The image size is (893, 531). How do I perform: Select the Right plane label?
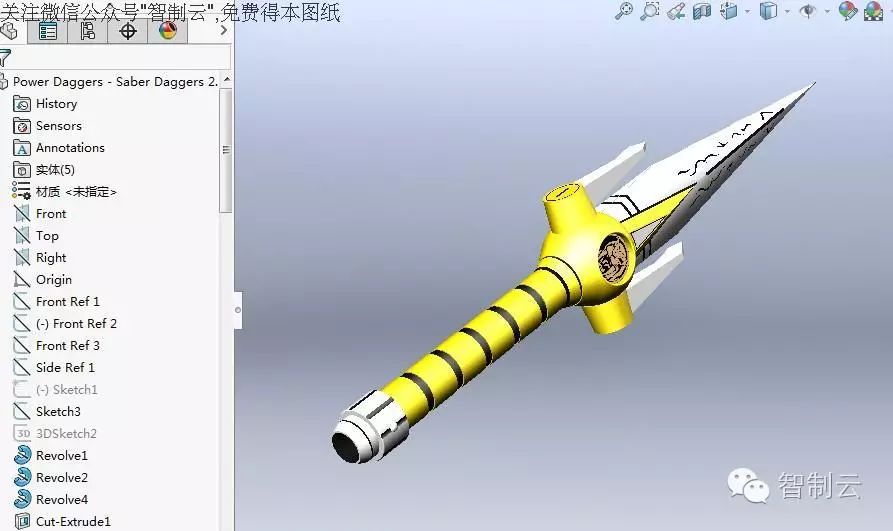coord(51,258)
